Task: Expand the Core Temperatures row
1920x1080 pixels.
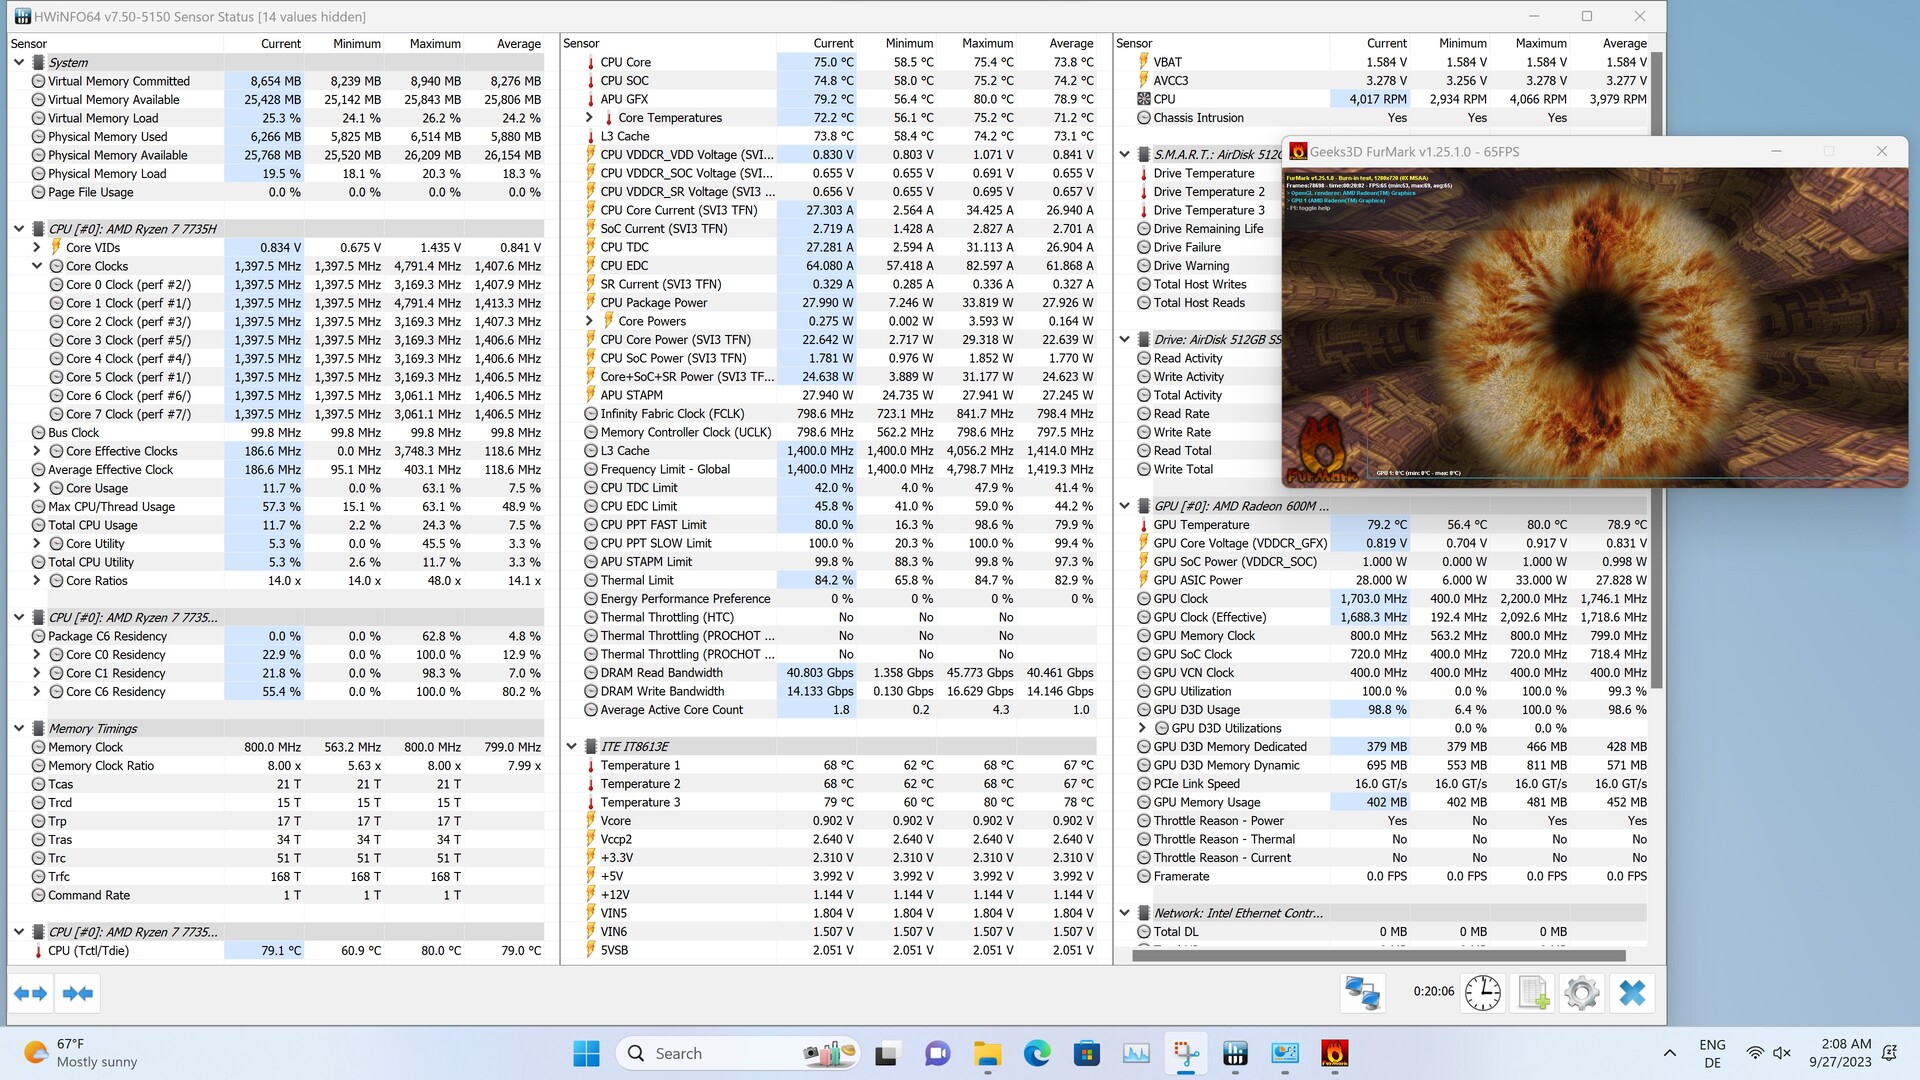Action: (589, 118)
